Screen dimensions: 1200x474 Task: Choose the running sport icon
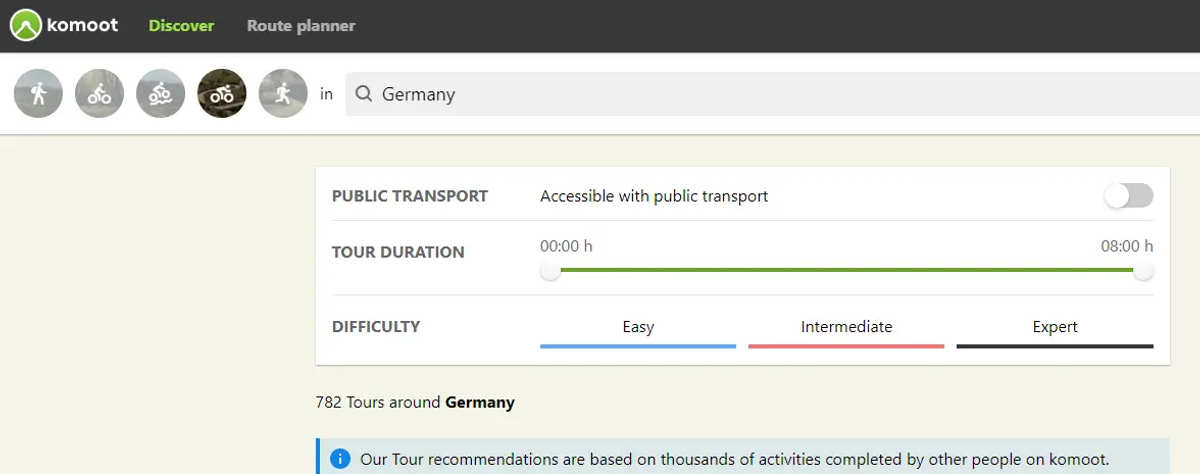click(x=283, y=94)
